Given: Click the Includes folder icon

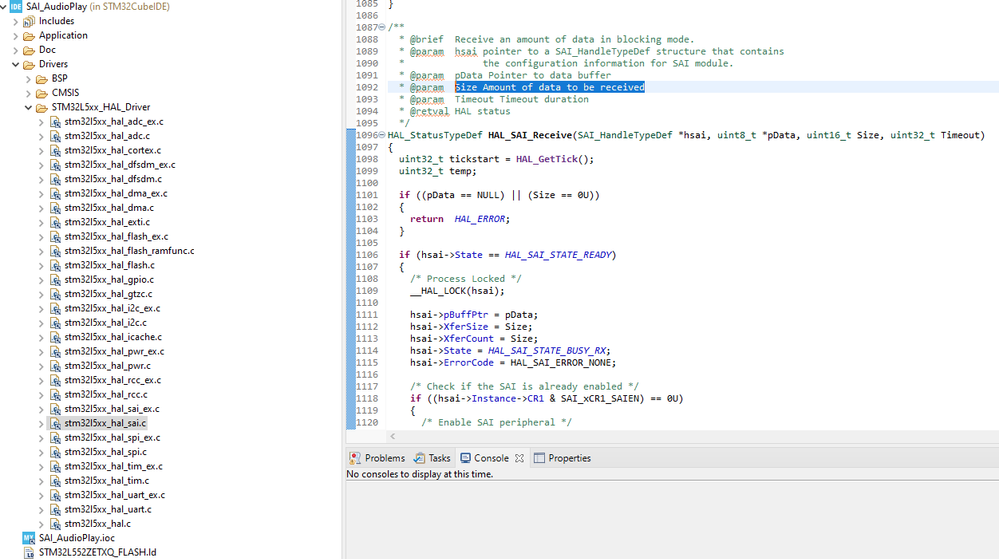Looking at the screenshot, I should (29, 21).
